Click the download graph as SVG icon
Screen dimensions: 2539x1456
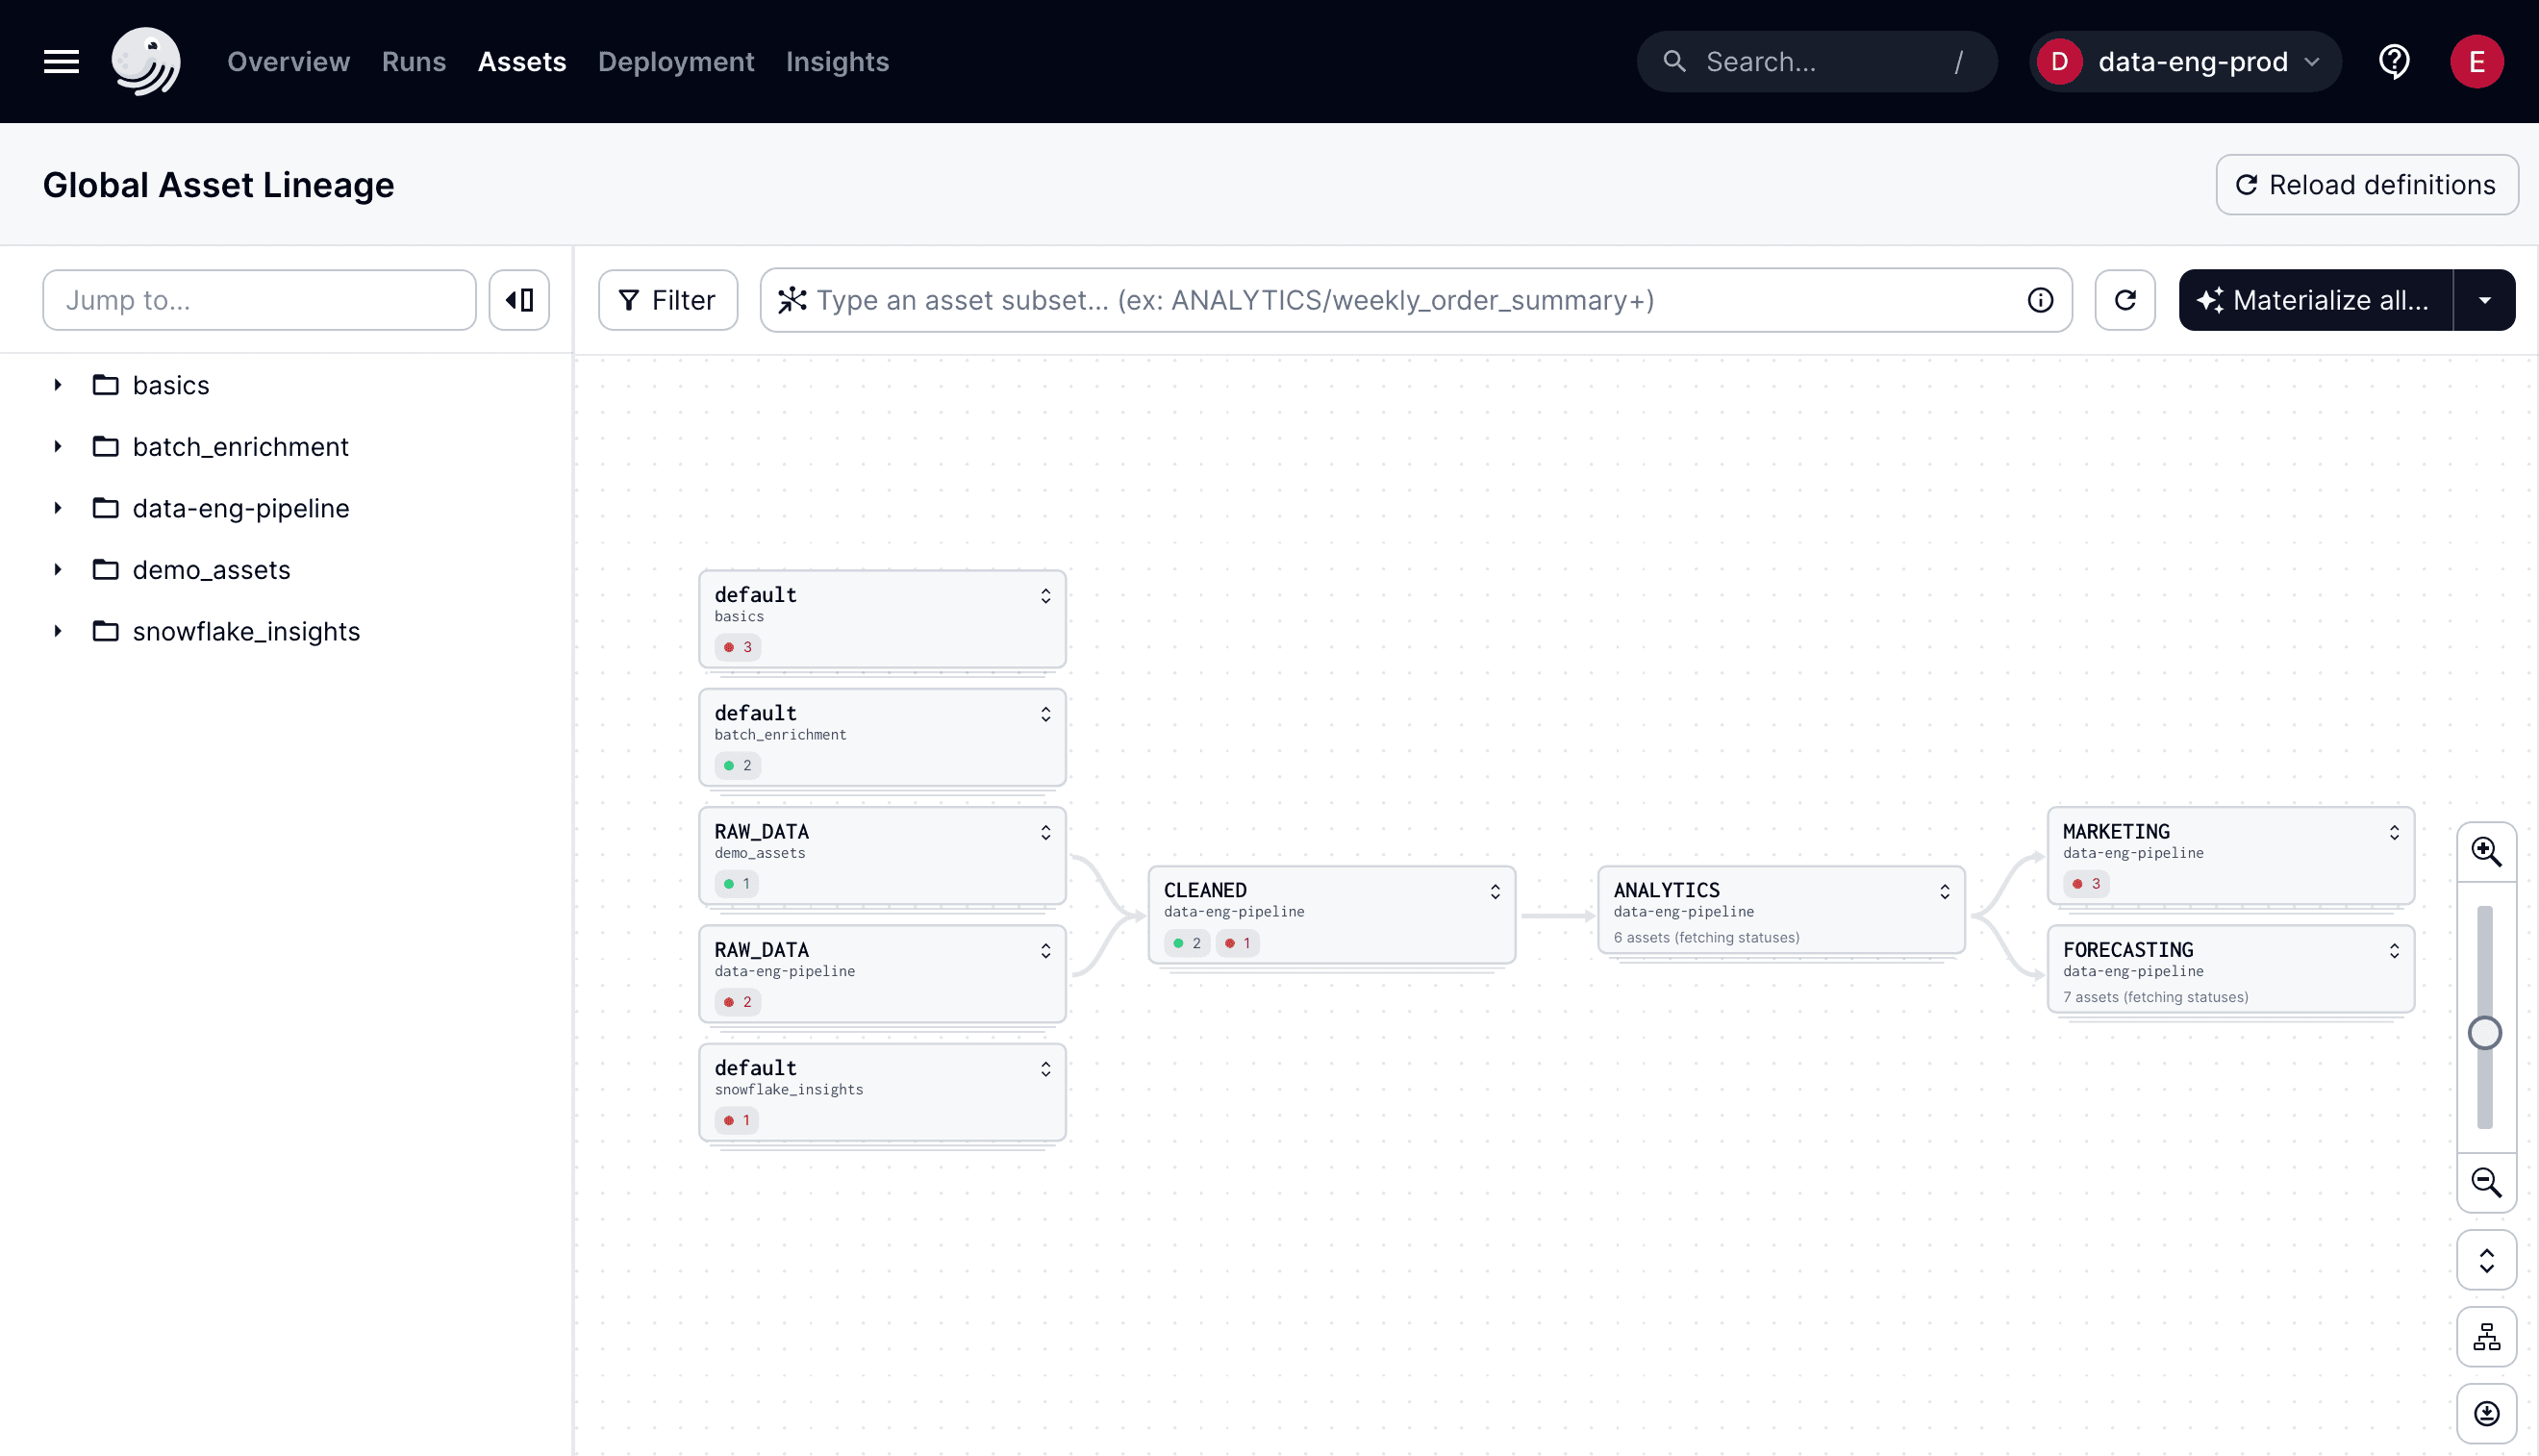[2487, 1413]
